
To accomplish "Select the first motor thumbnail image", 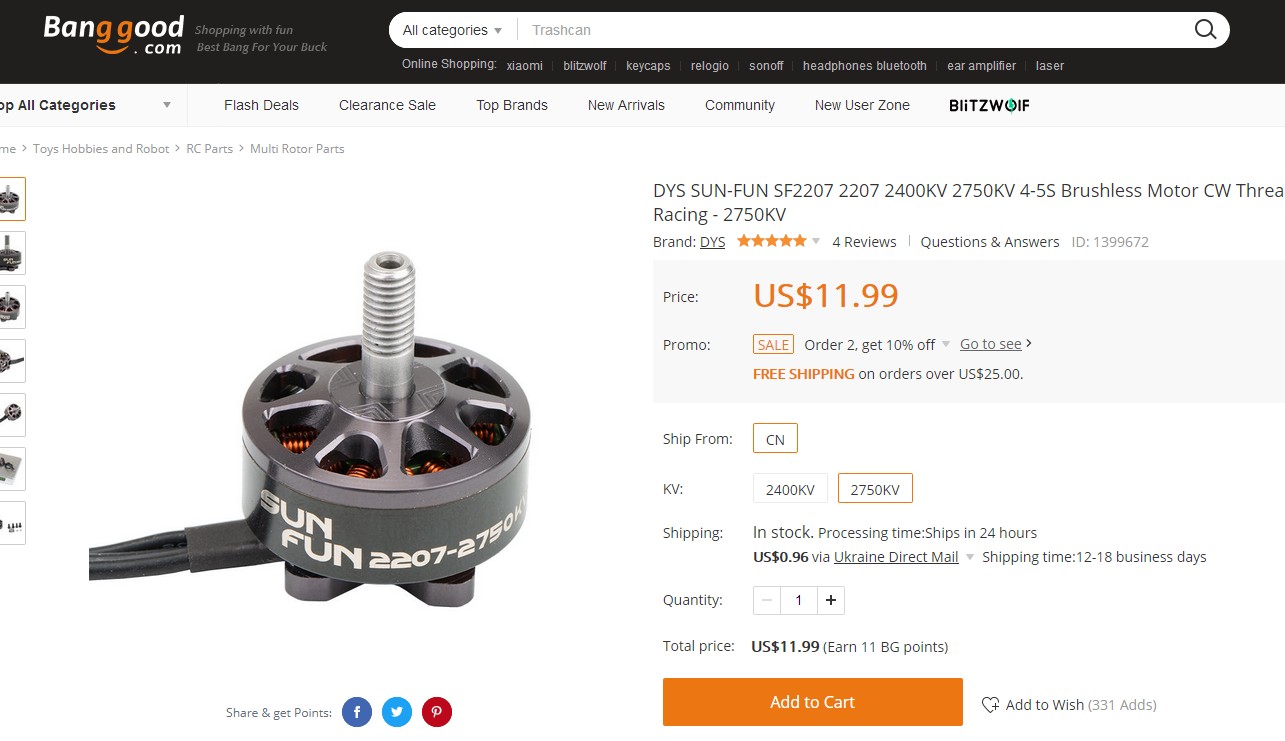I will [x=10, y=199].
